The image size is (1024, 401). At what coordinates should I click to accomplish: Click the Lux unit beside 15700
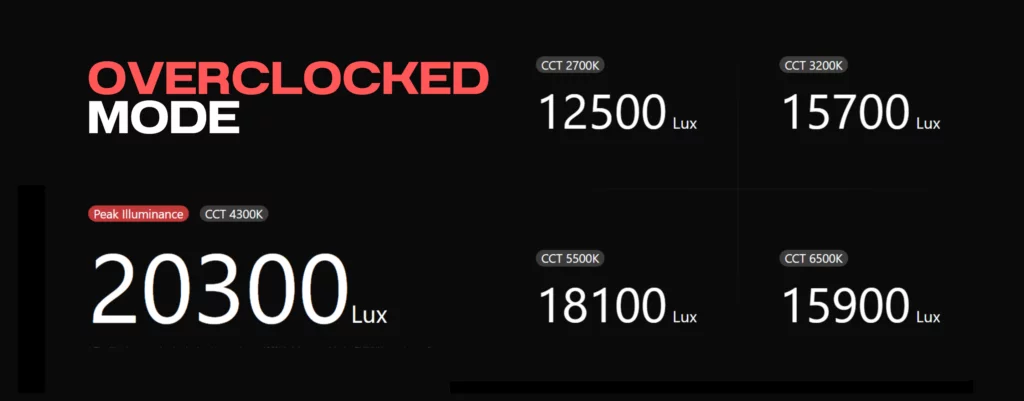pos(929,123)
